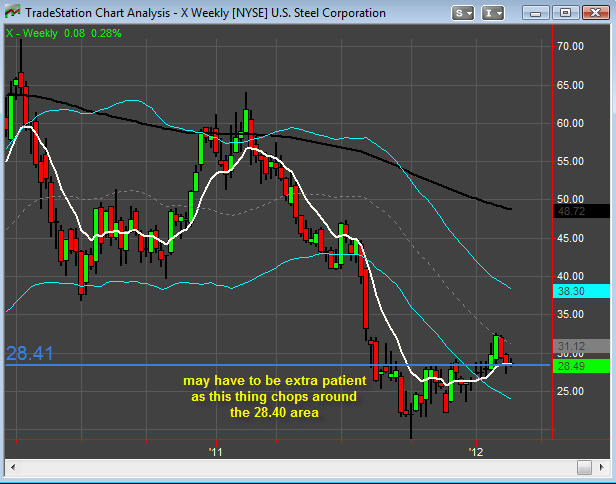Click the 50.00 price axis label
This screenshot has width=616, height=484.
pos(570,199)
